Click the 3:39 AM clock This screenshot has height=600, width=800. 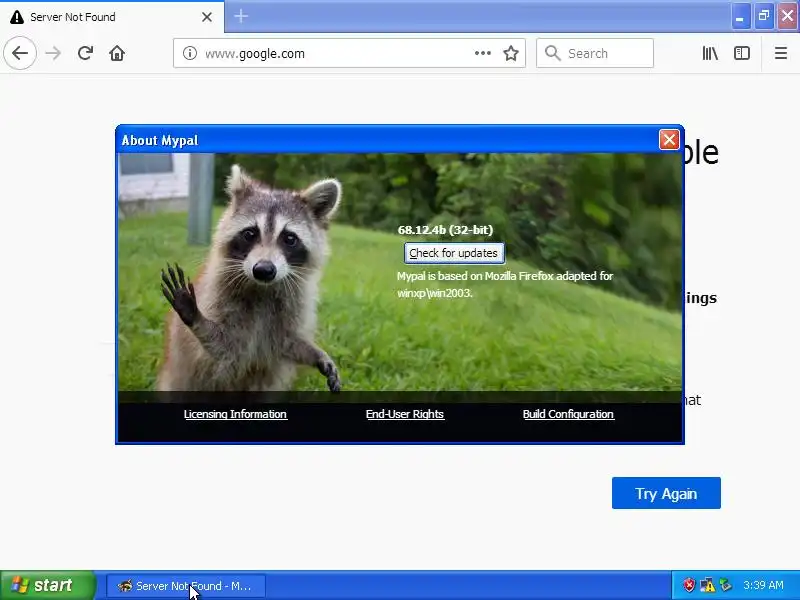763,585
